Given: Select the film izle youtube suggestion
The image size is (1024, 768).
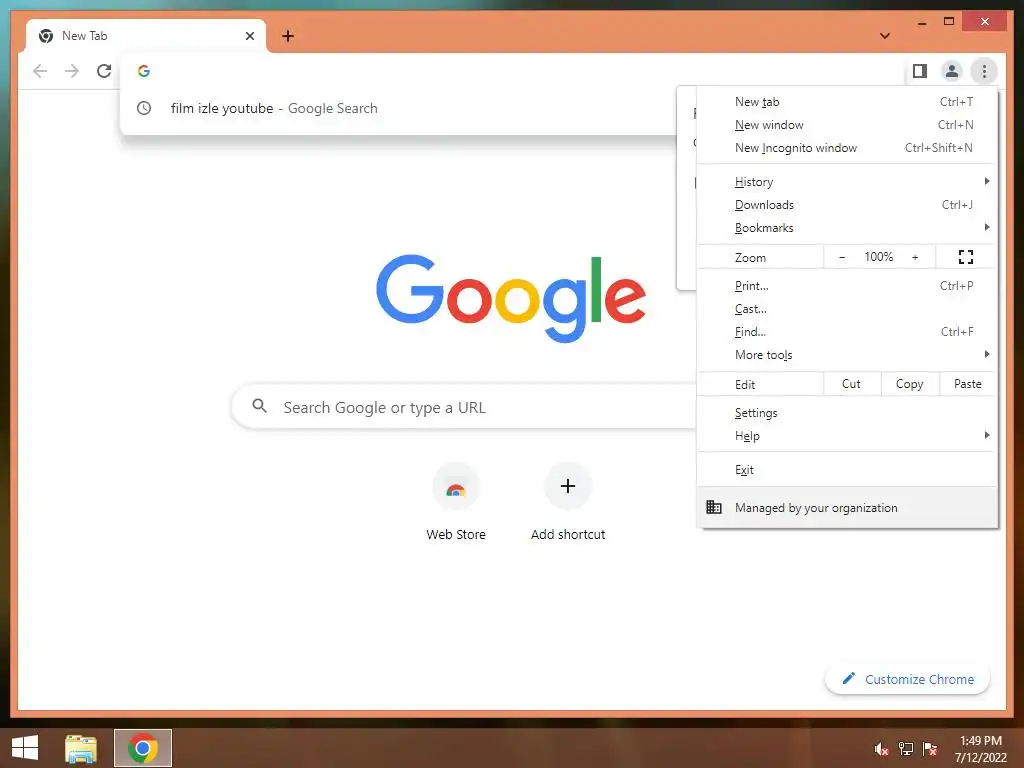Looking at the screenshot, I should pyautogui.click(x=398, y=108).
